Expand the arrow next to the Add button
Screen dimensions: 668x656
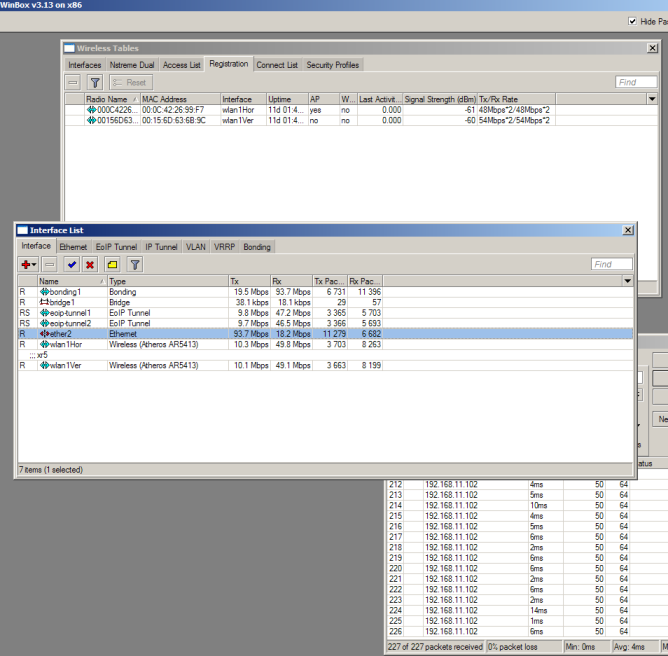[36, 265]
